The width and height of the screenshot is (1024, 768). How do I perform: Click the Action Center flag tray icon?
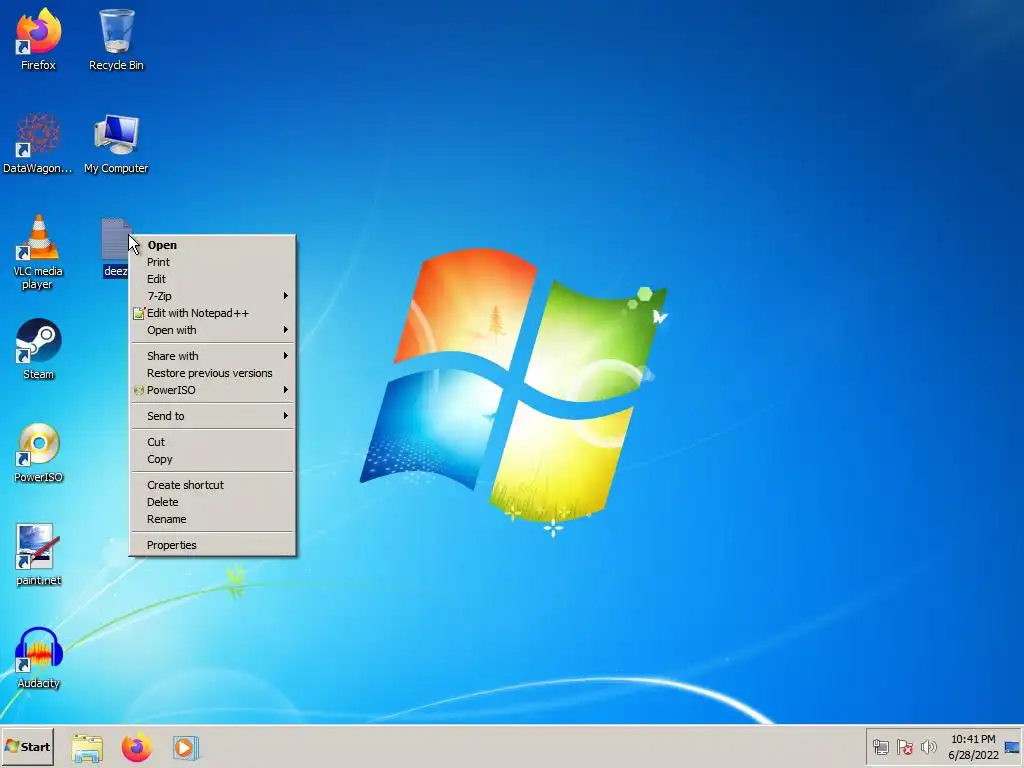[904, 747]
